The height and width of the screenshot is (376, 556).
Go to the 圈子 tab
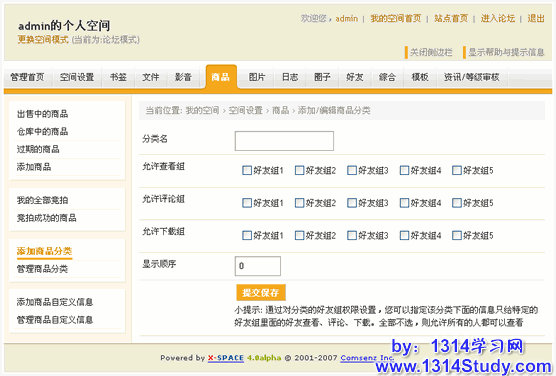[322, 77]
